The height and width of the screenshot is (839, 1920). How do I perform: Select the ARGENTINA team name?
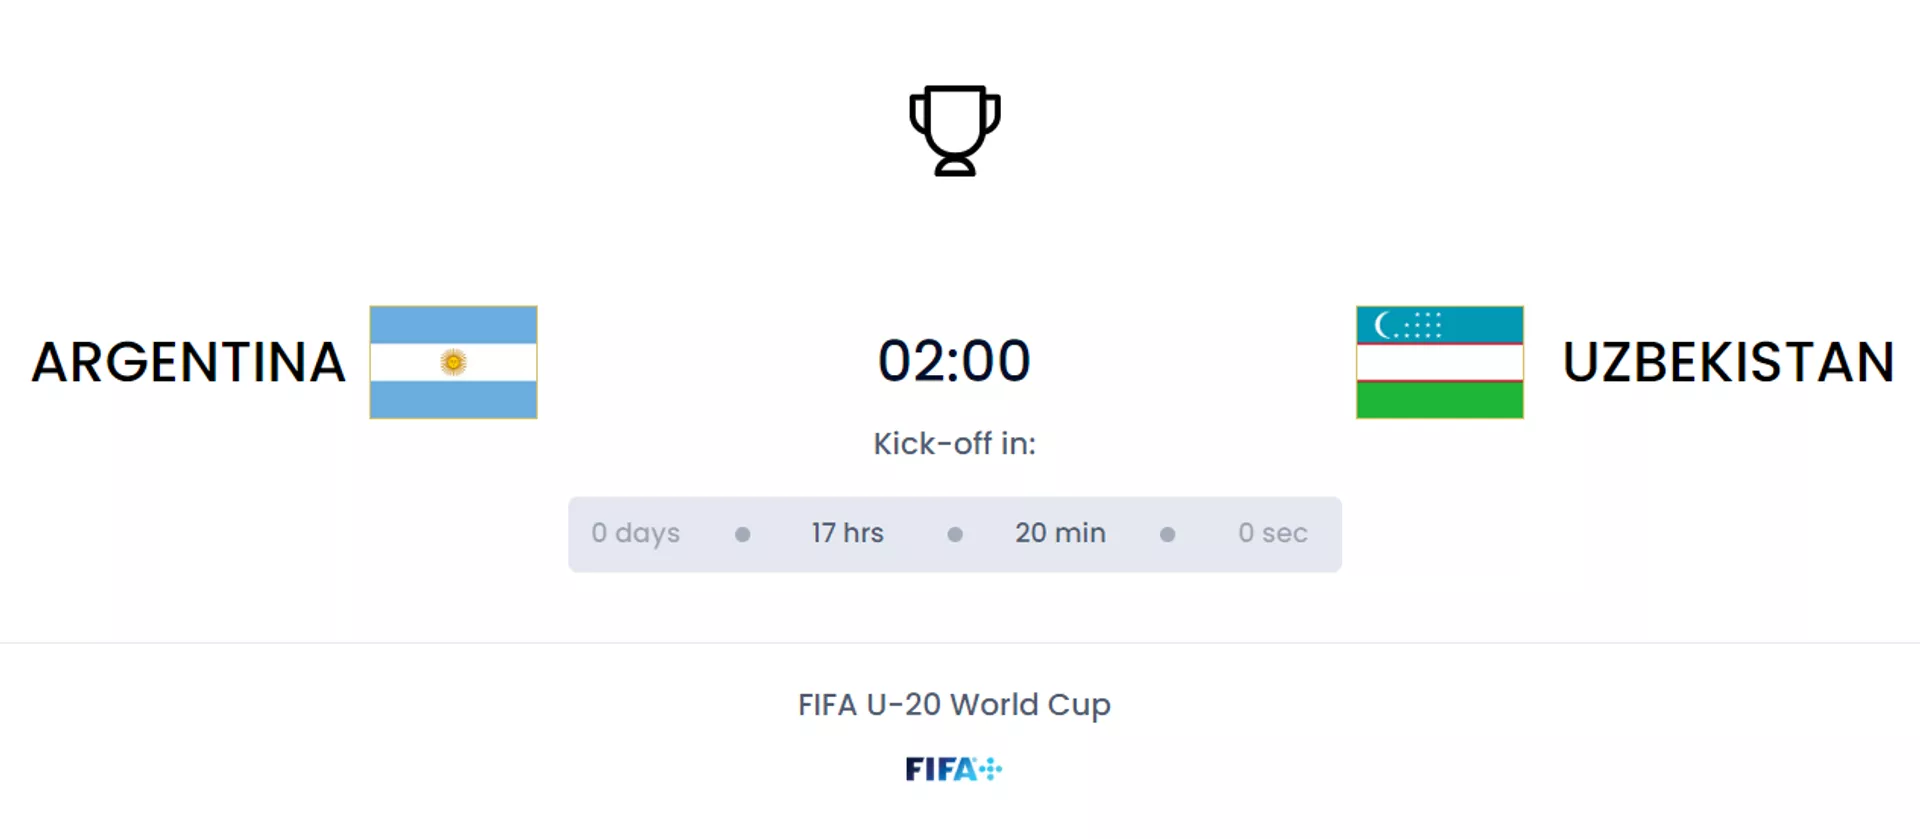pyautogui.click(x=189, y=362)
